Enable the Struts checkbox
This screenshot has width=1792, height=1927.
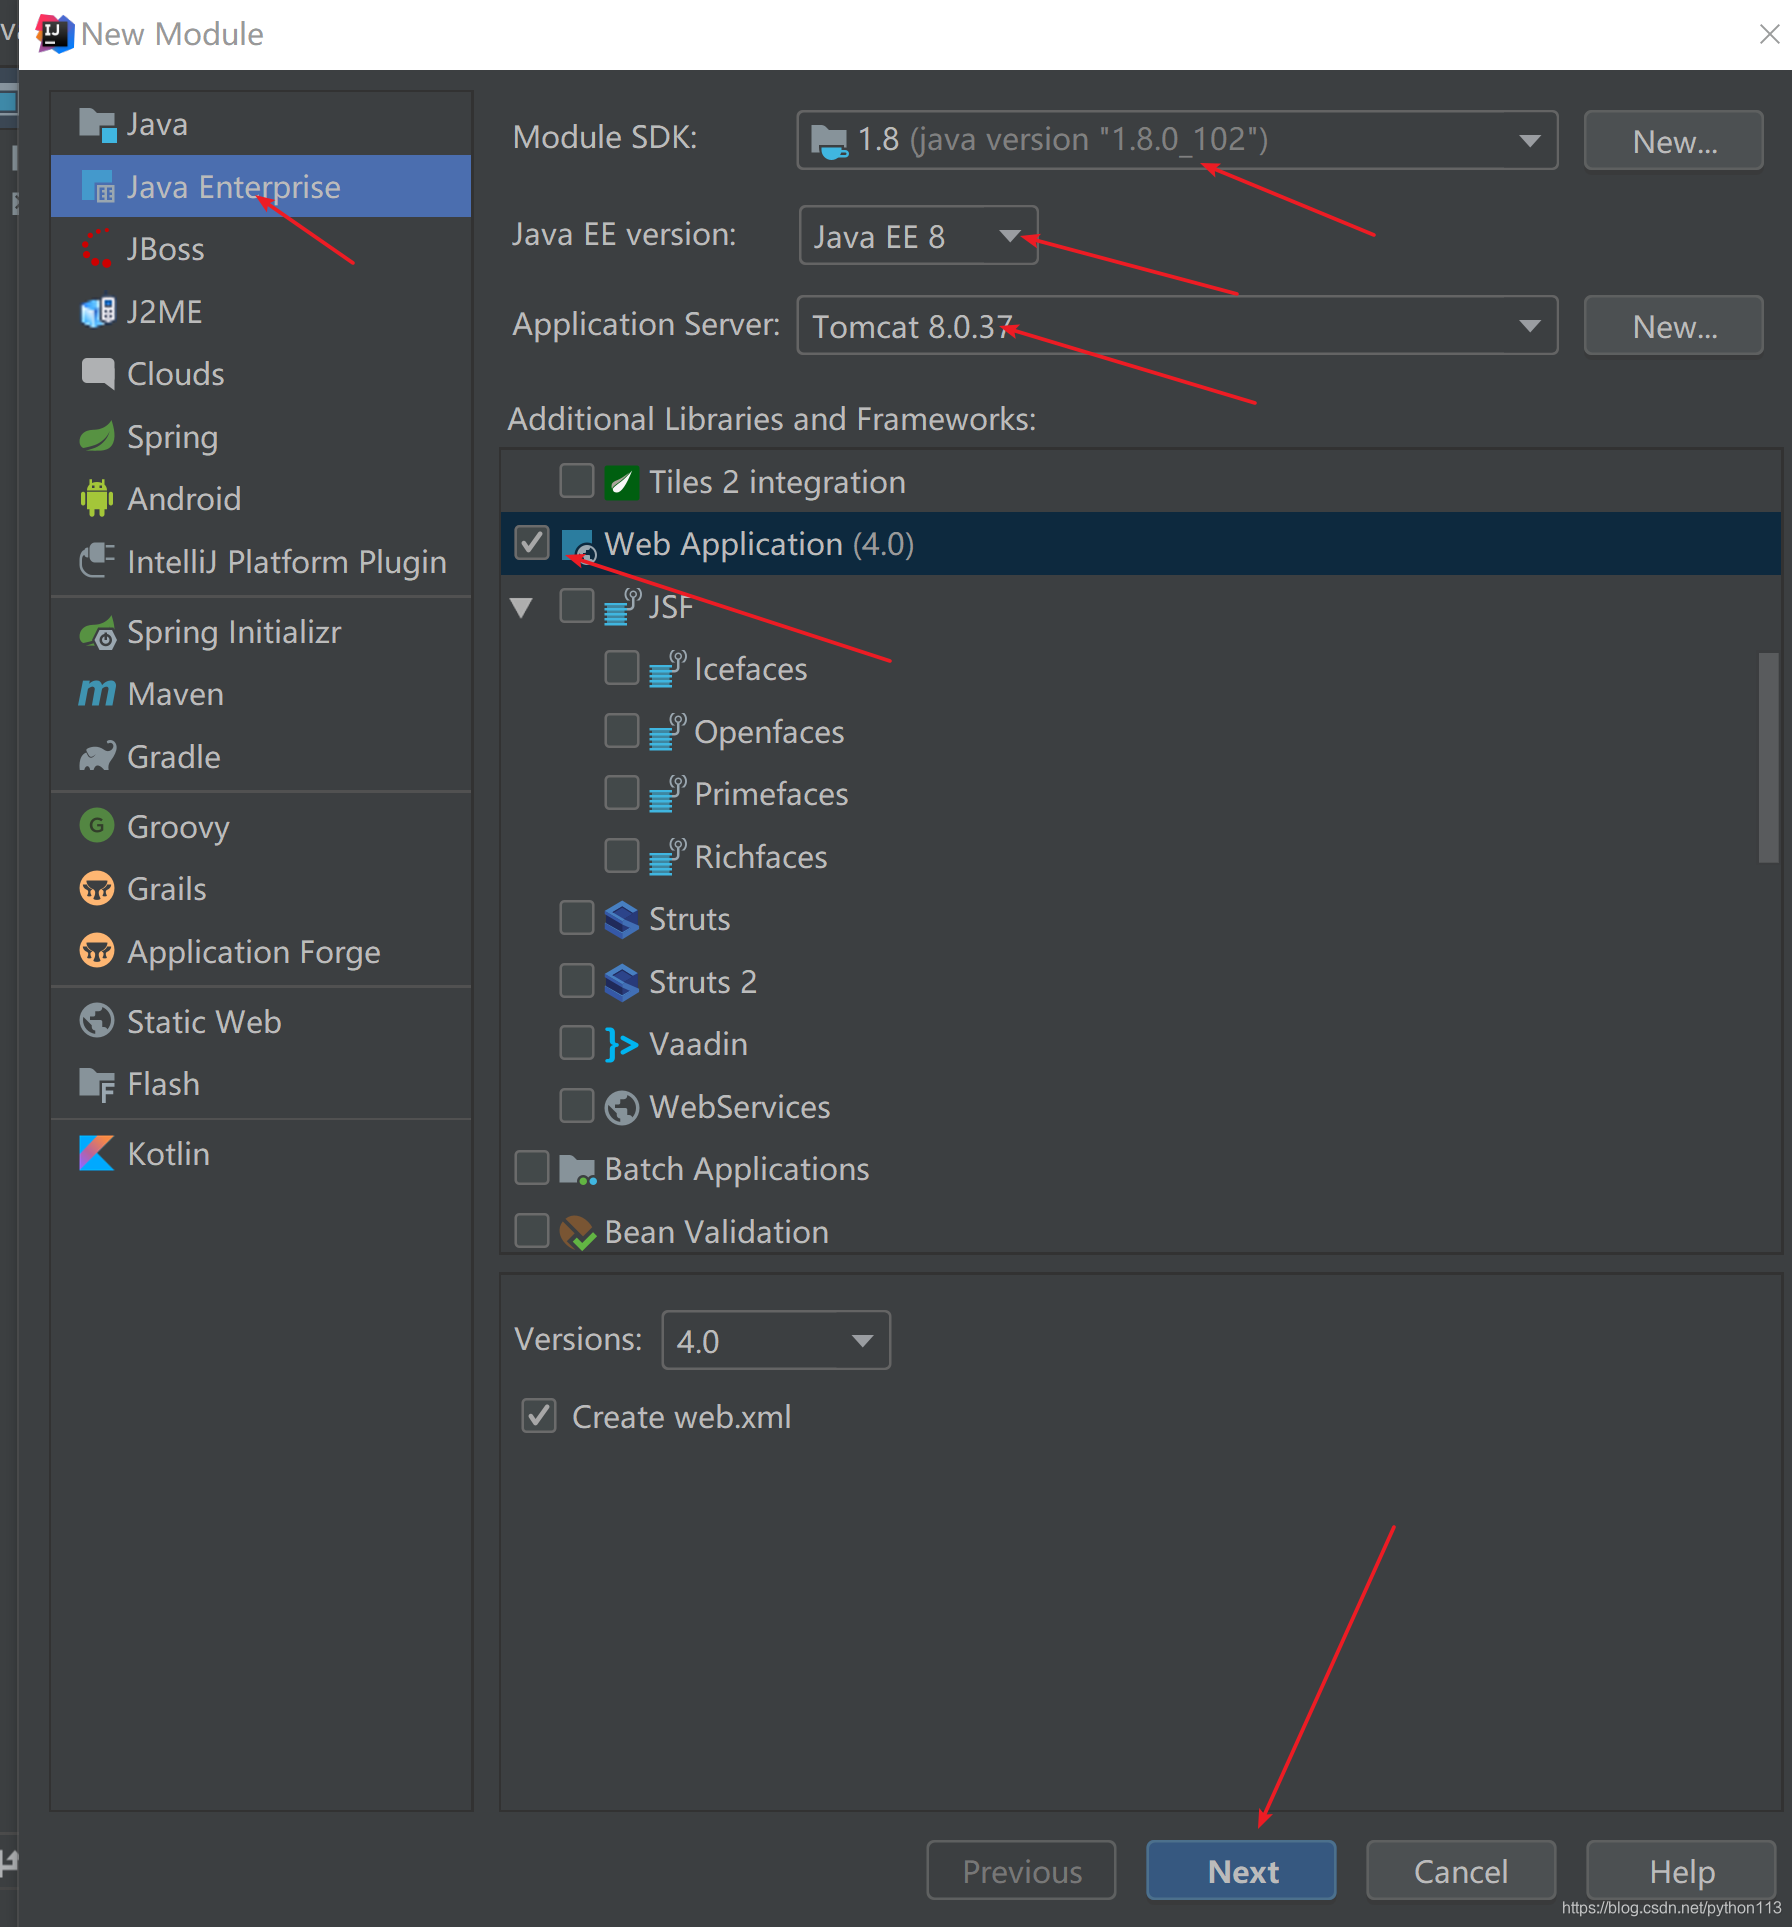pyautogui.click(x=577, y=918)
